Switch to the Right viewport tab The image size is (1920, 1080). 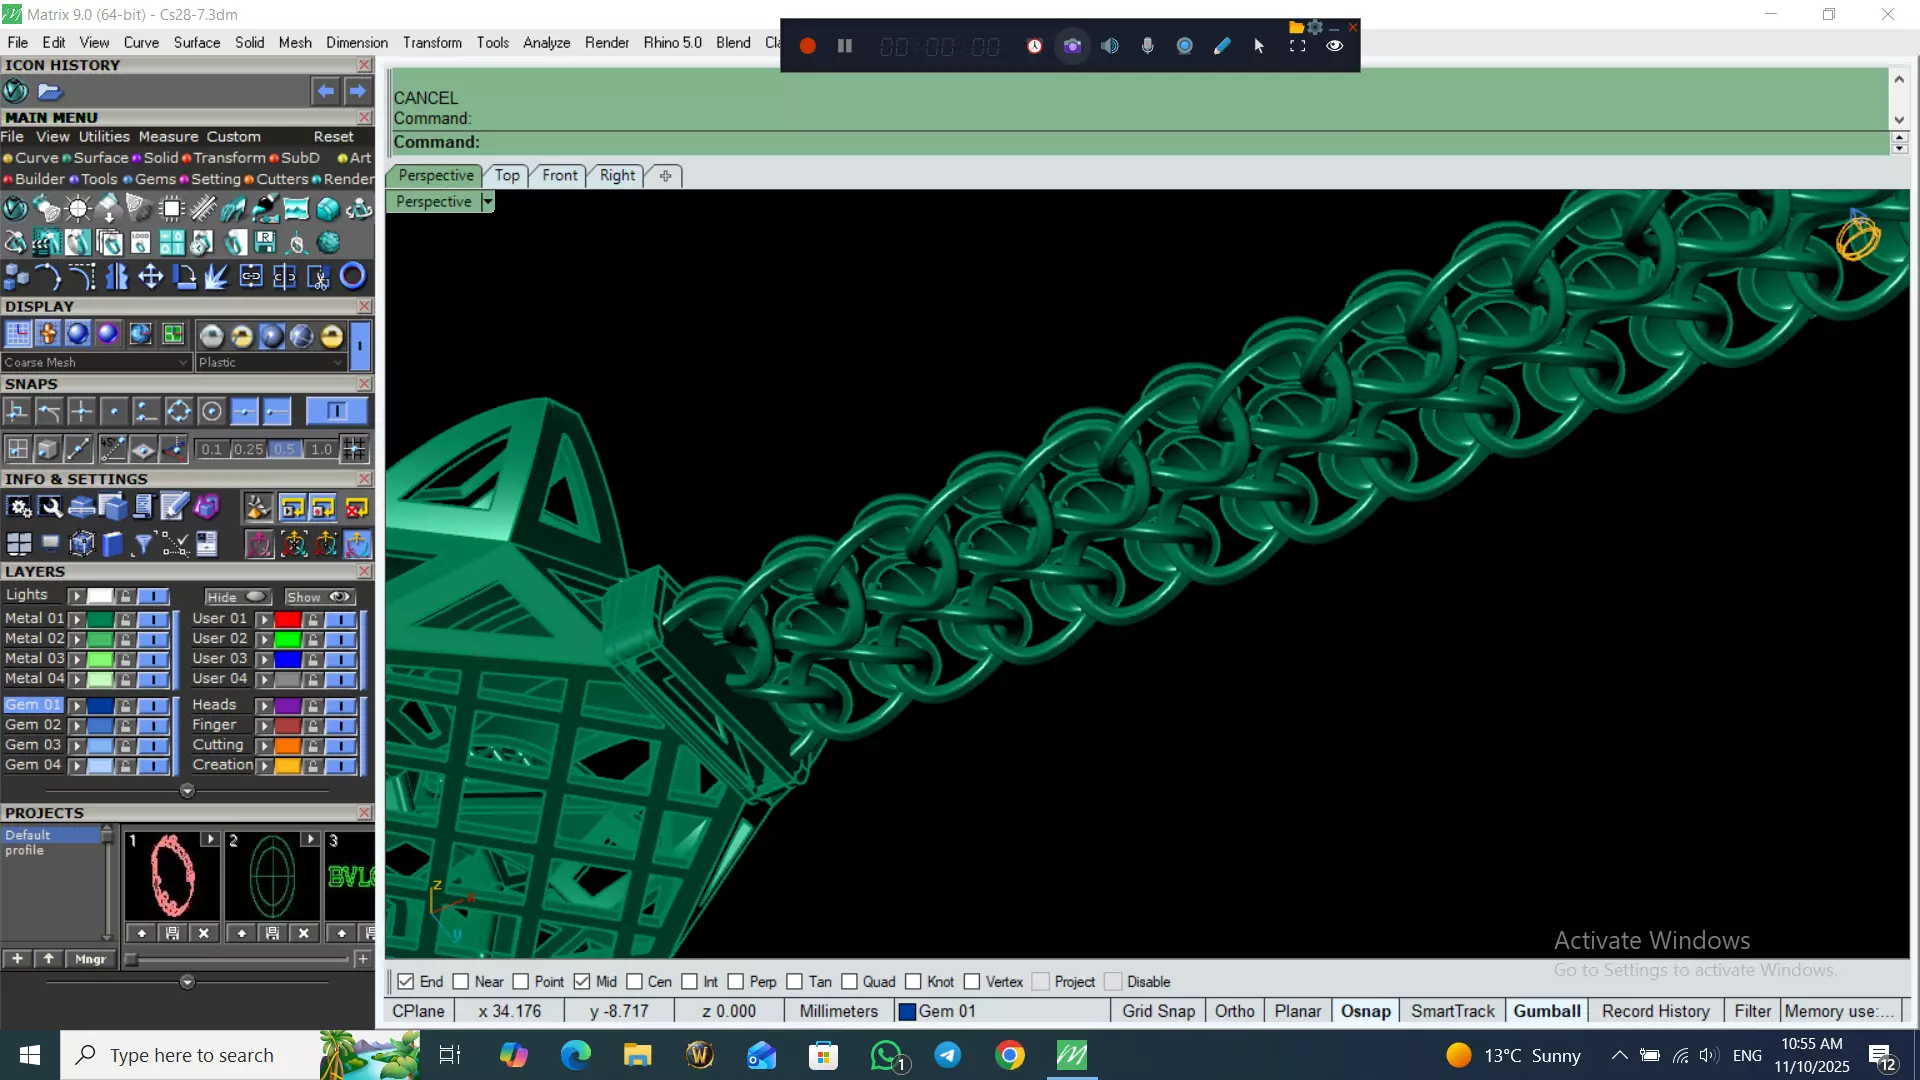pos(617,175)
